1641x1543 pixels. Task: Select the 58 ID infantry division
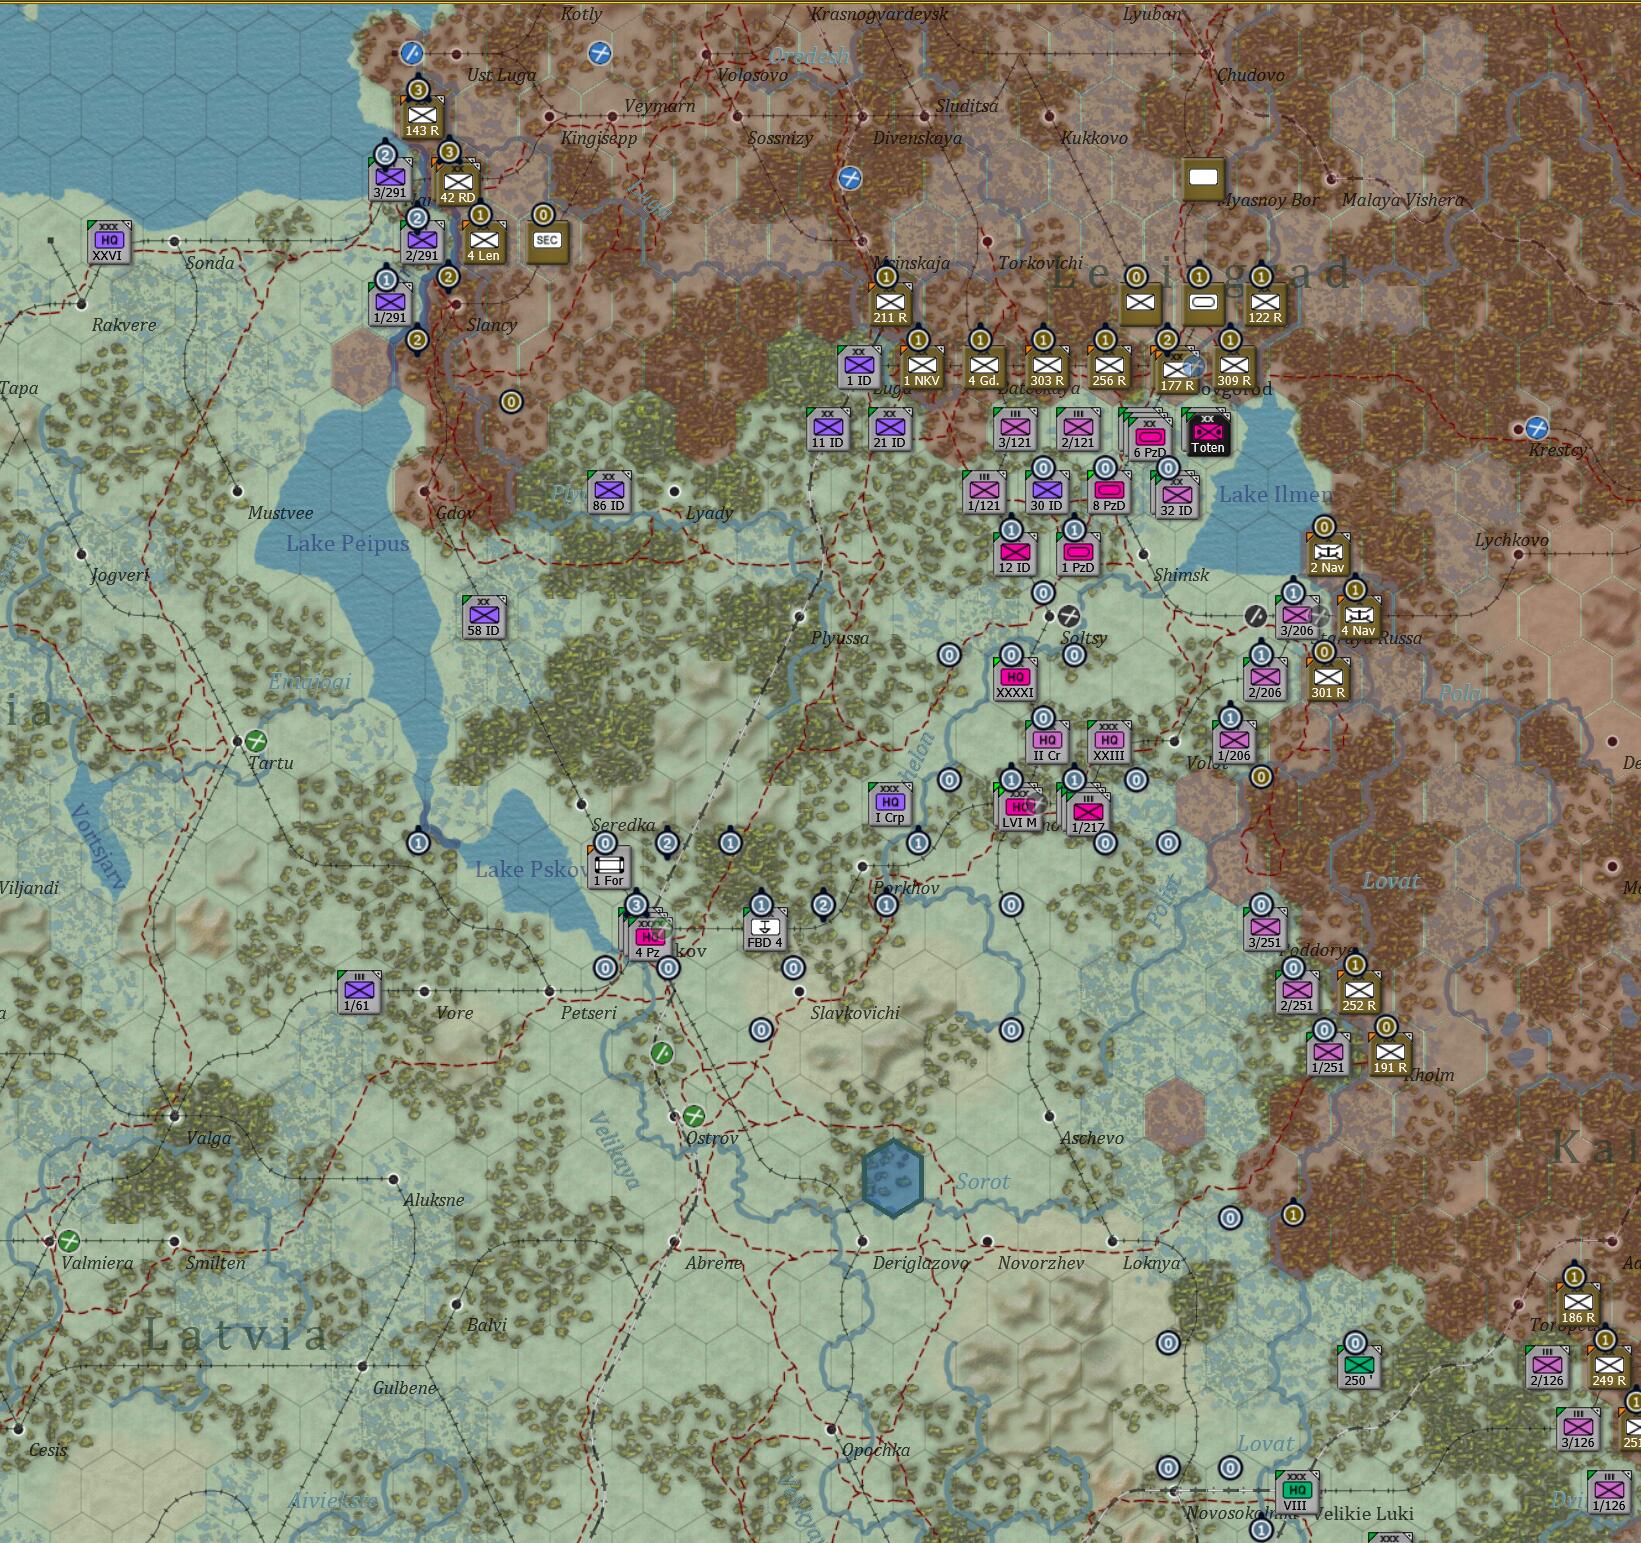[x=484, y=617]
